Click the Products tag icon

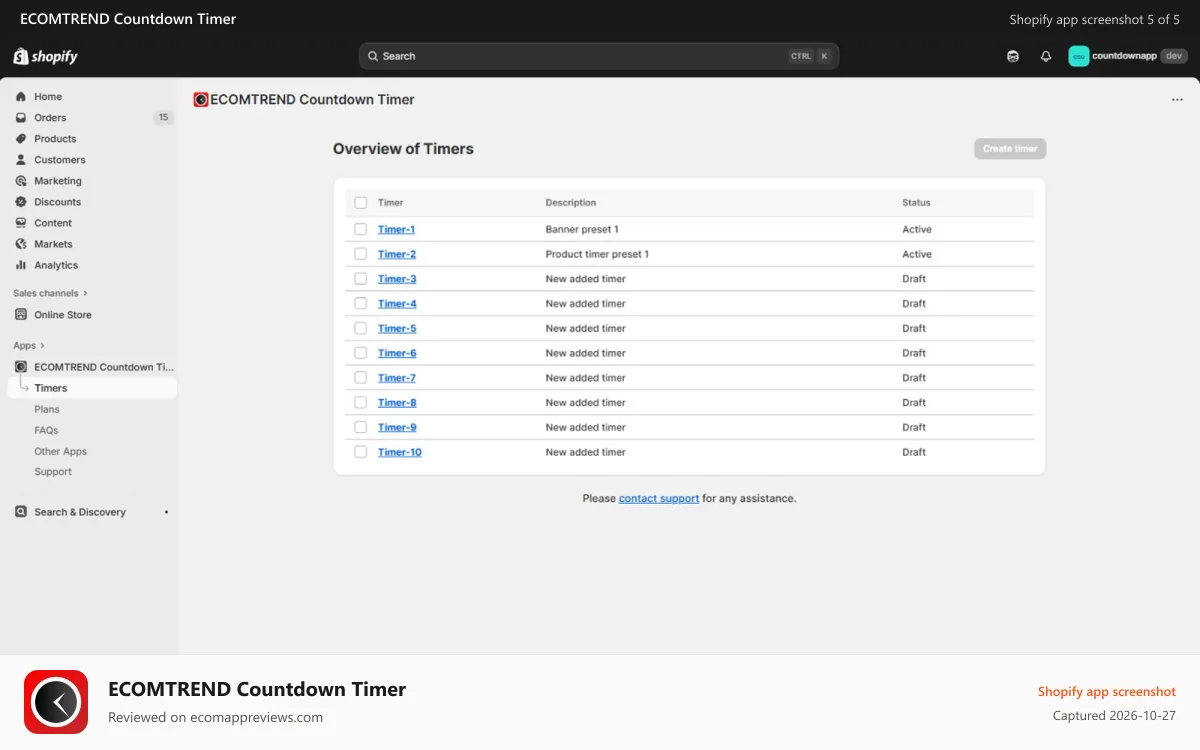[21, 139]
